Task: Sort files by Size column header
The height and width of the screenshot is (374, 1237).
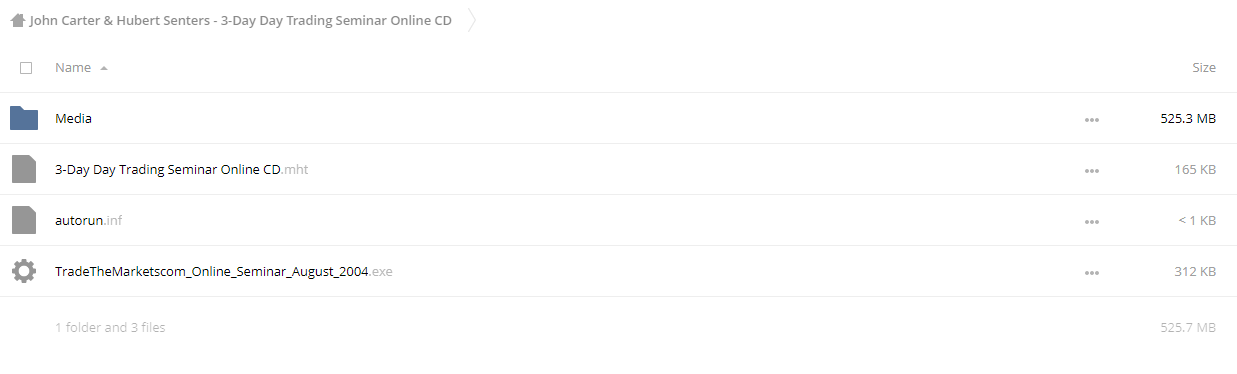Action: coord(1204,67)
